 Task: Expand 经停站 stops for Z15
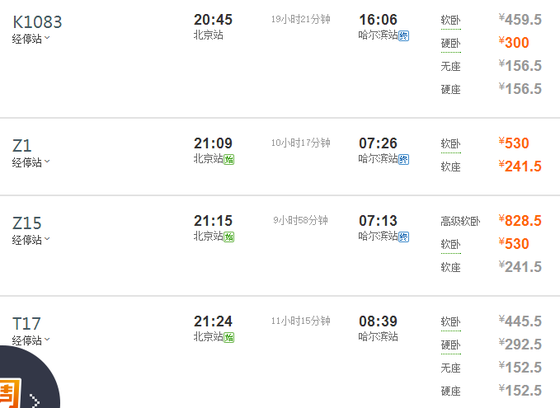tap(31, 240)
